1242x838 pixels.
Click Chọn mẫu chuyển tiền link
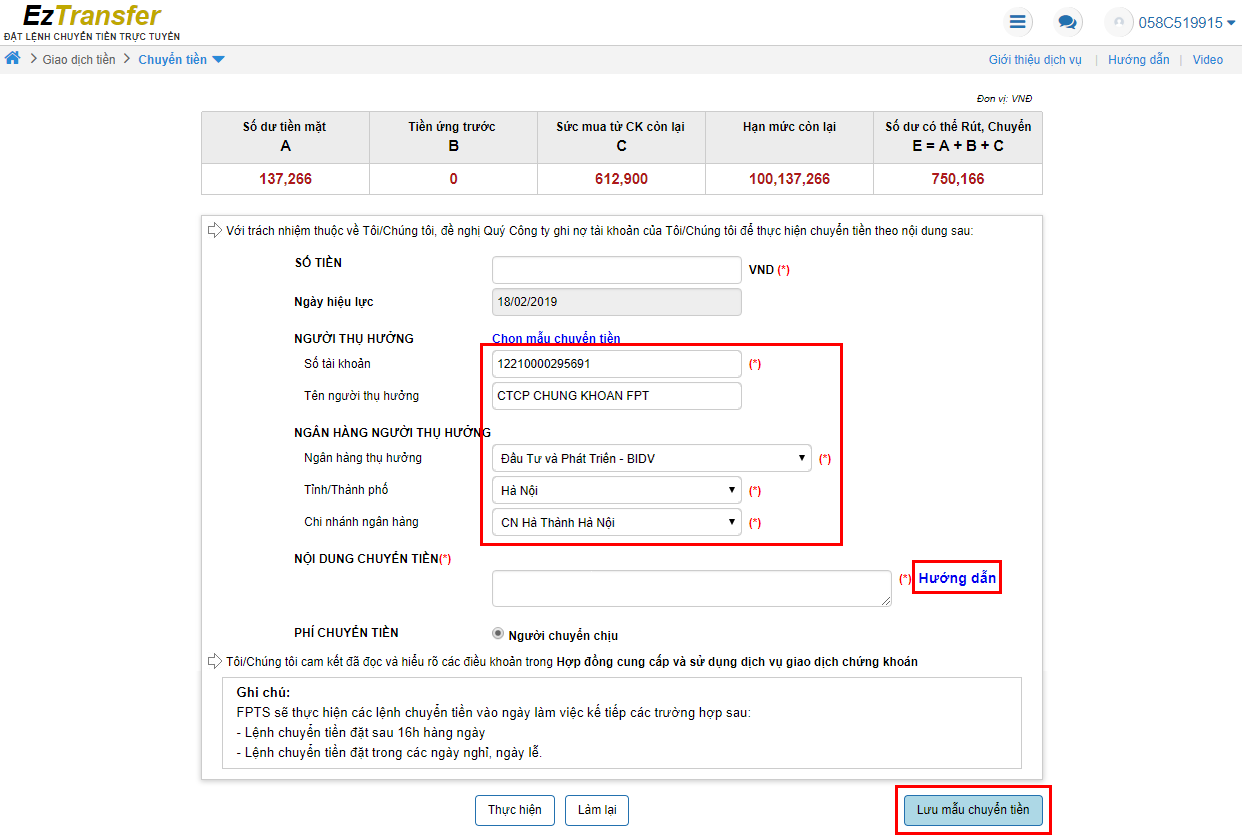point(556,339)
